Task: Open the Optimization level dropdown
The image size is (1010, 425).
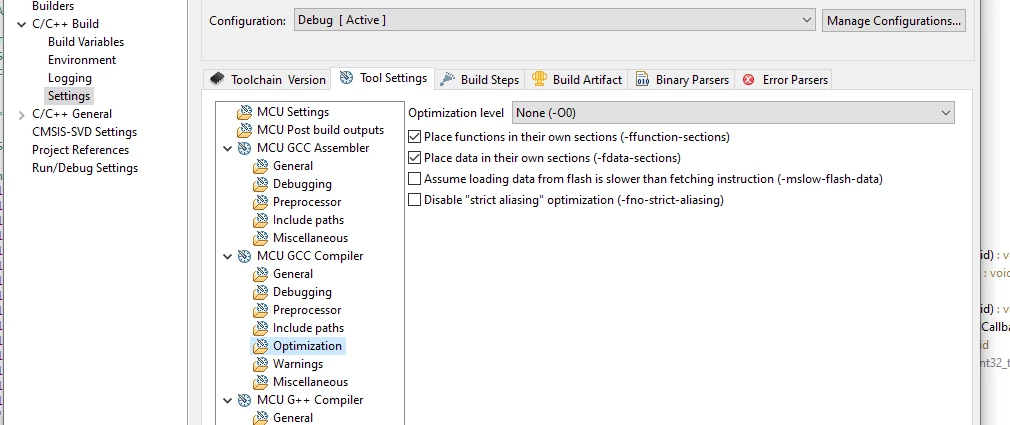Action: [733, 113]
